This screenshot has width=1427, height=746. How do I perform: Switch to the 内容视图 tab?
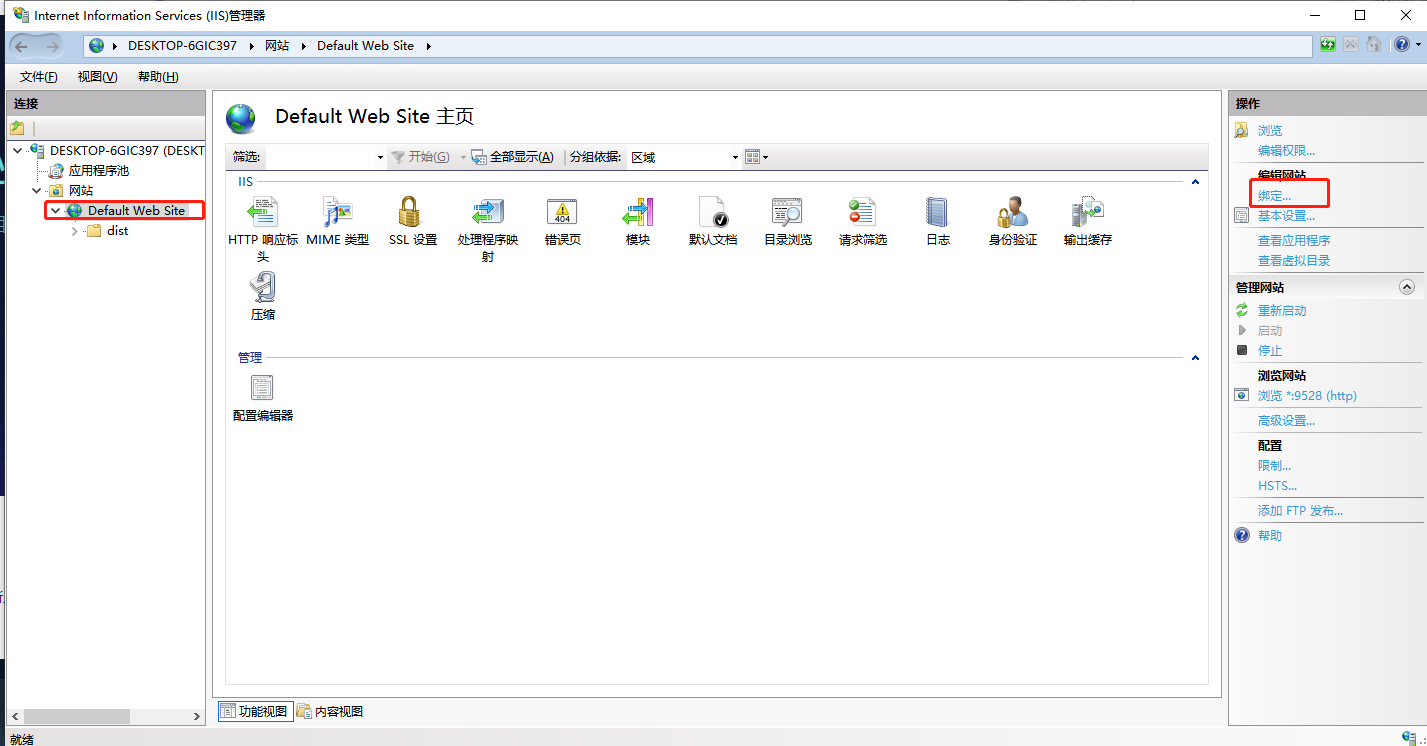coord(330,712)
